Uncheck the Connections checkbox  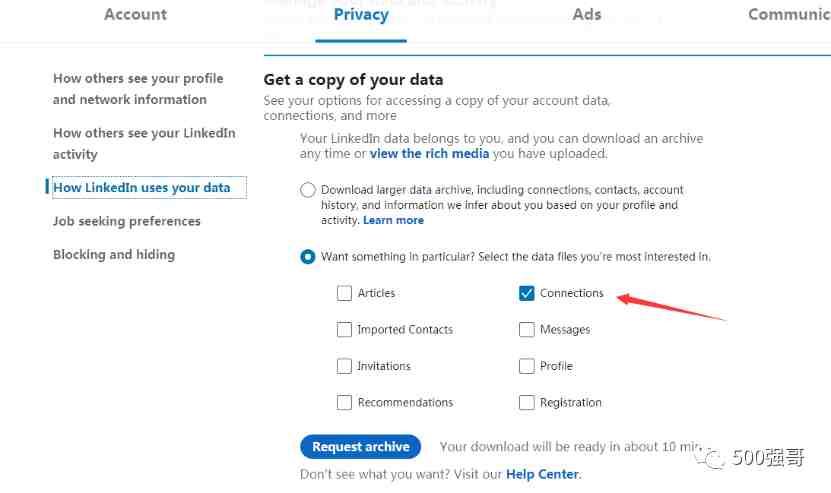pos(527,293)
